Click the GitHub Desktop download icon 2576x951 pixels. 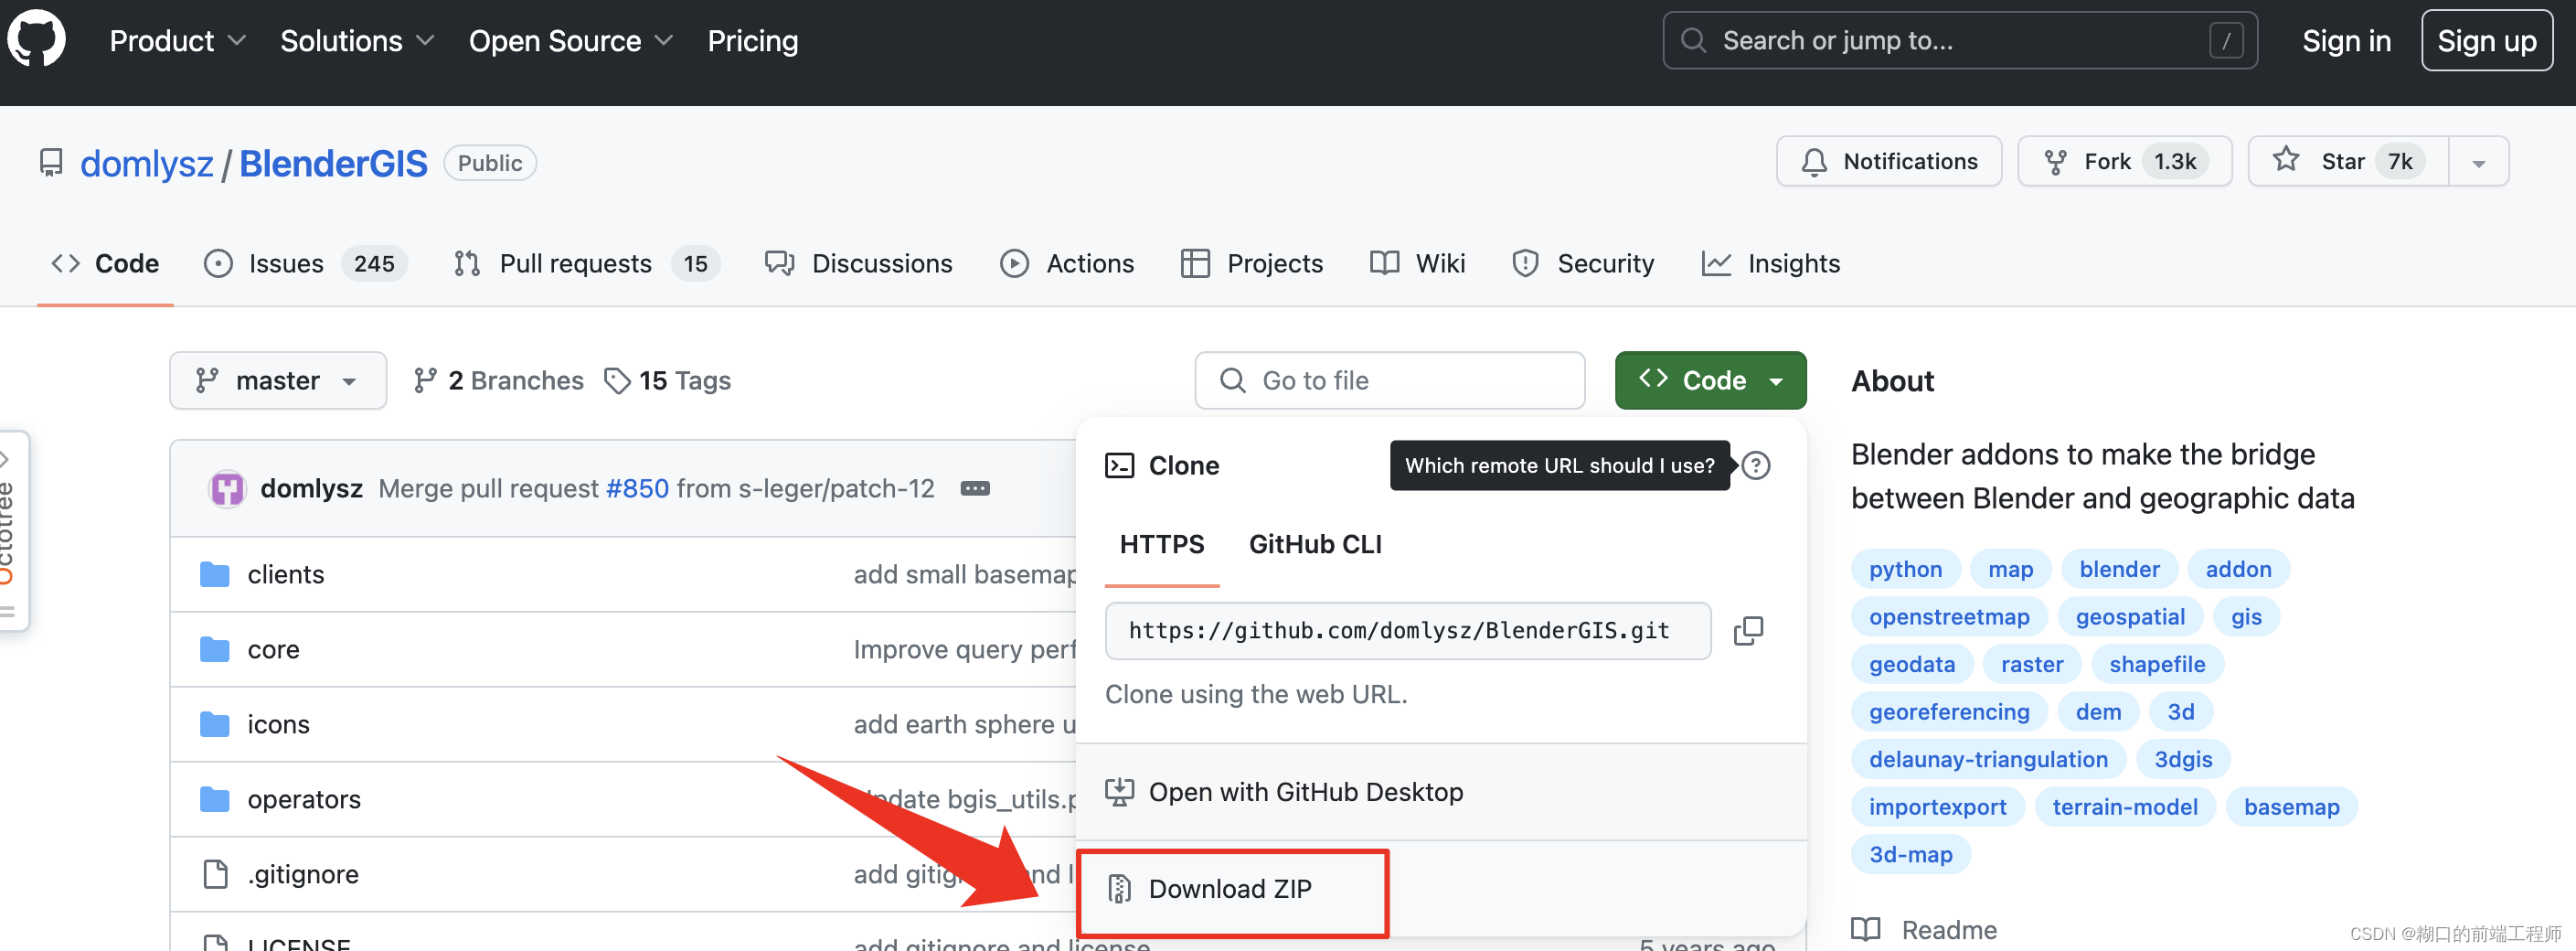1119,792
